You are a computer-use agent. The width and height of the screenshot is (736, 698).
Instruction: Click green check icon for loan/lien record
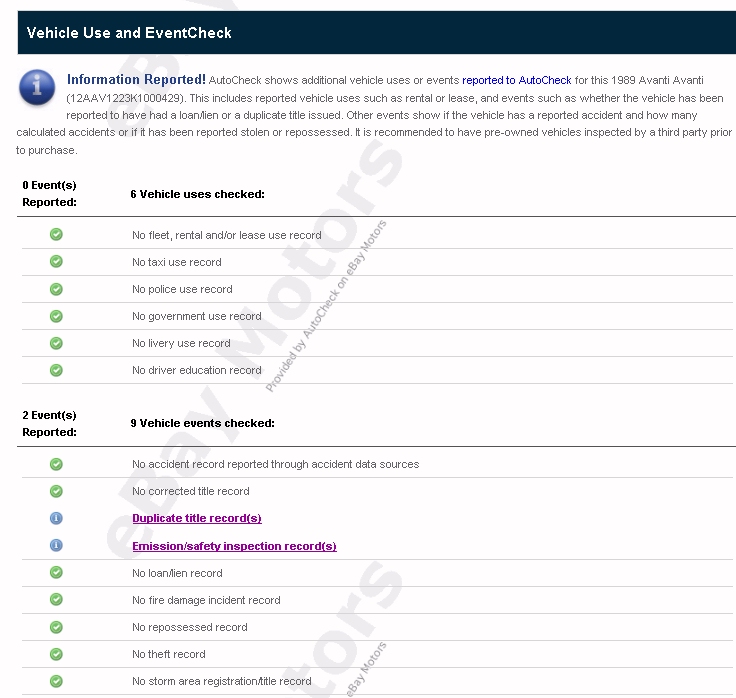[x=56, y=573]
